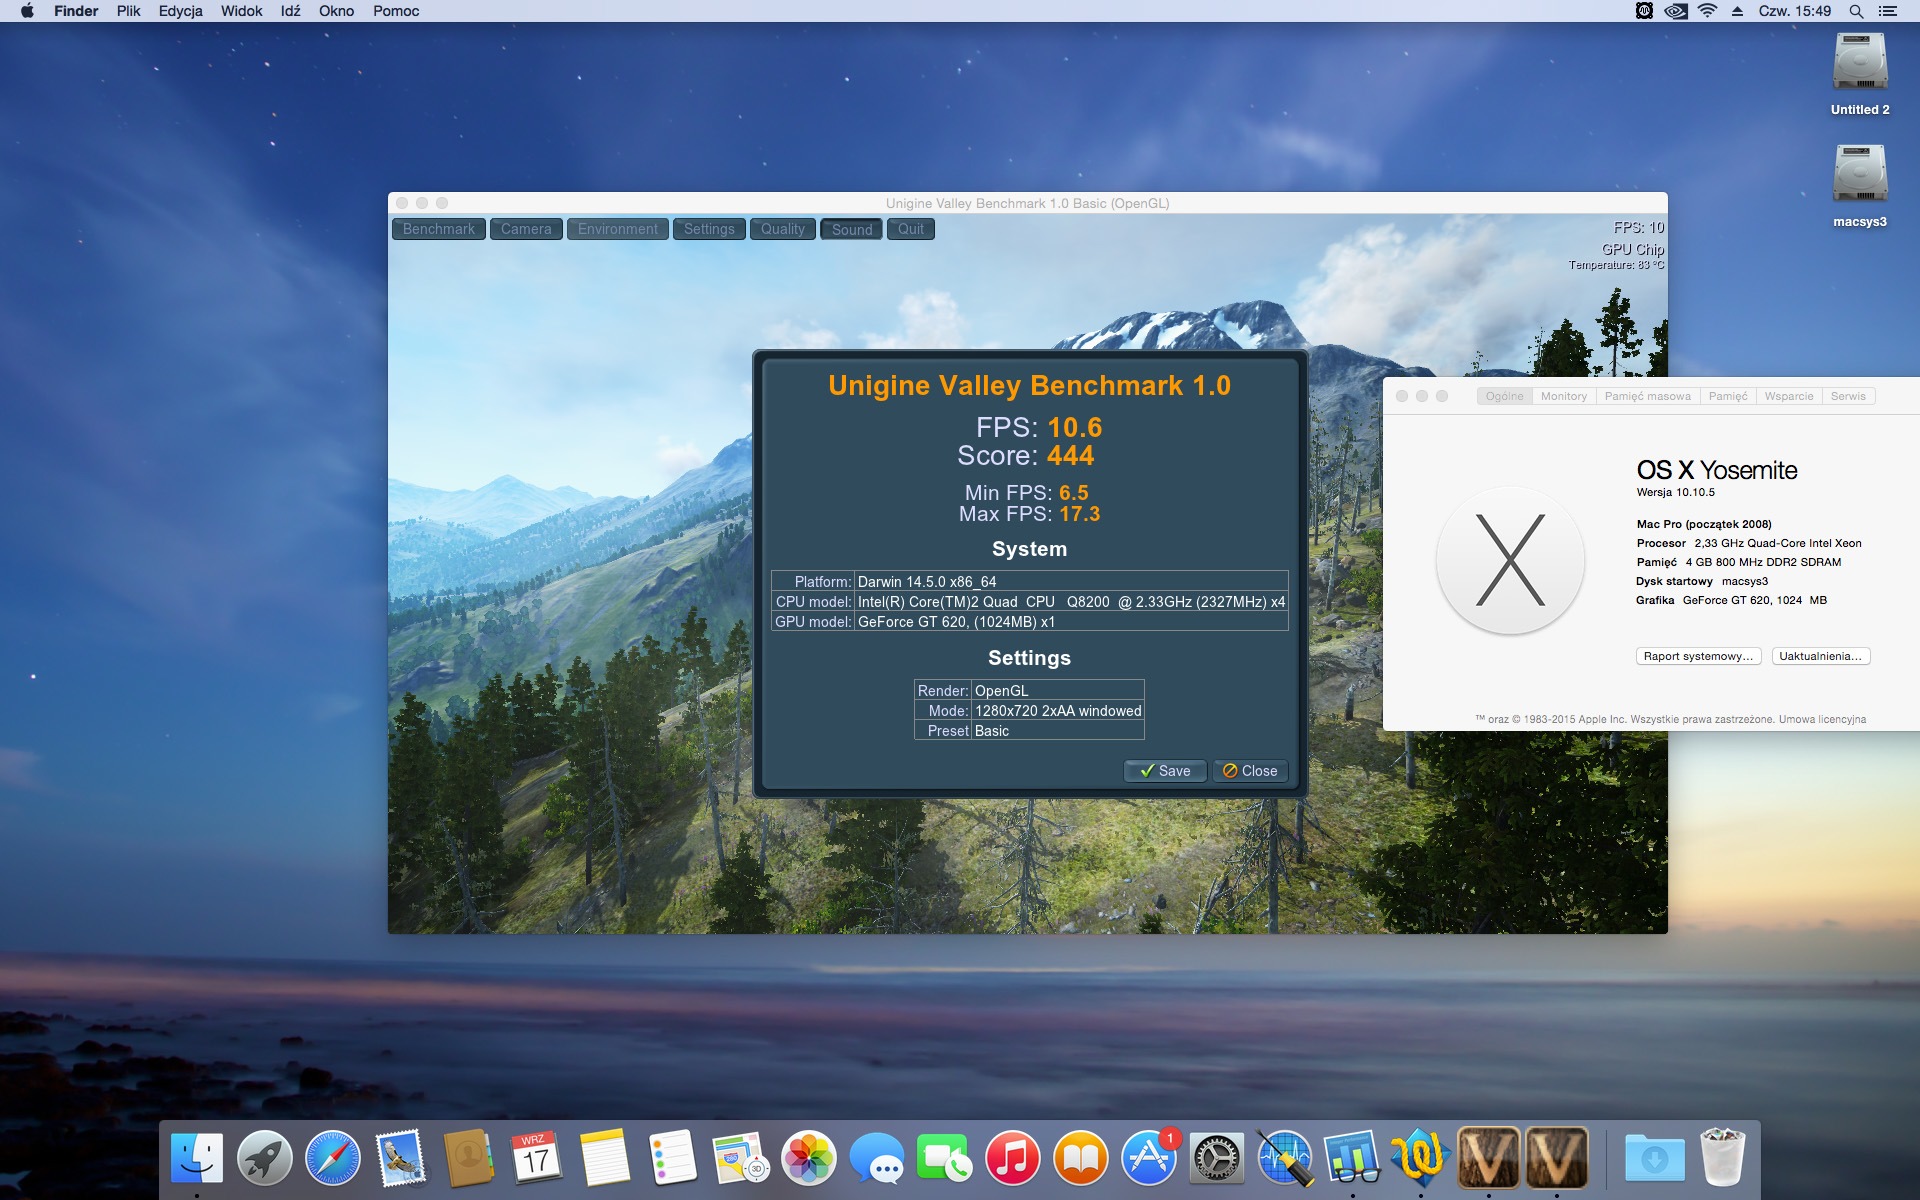Switch to the Monitory tab
Image resolution: width=1920 pixels, height=1200 pixels.
click(1563, 396)
